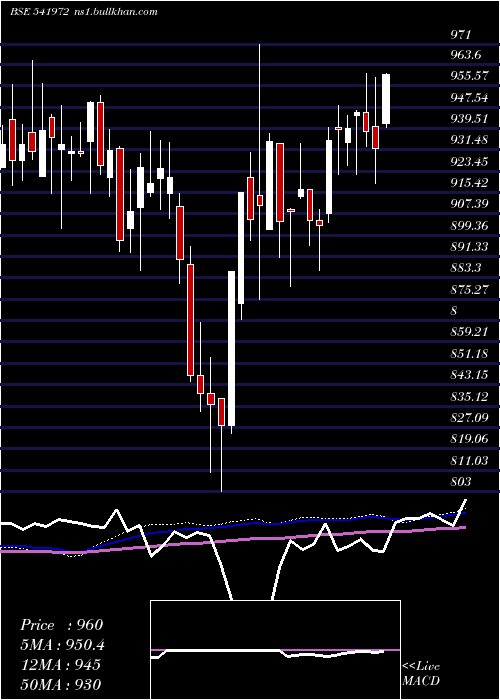Select the 819.06 price label

[x=469, y=439]
